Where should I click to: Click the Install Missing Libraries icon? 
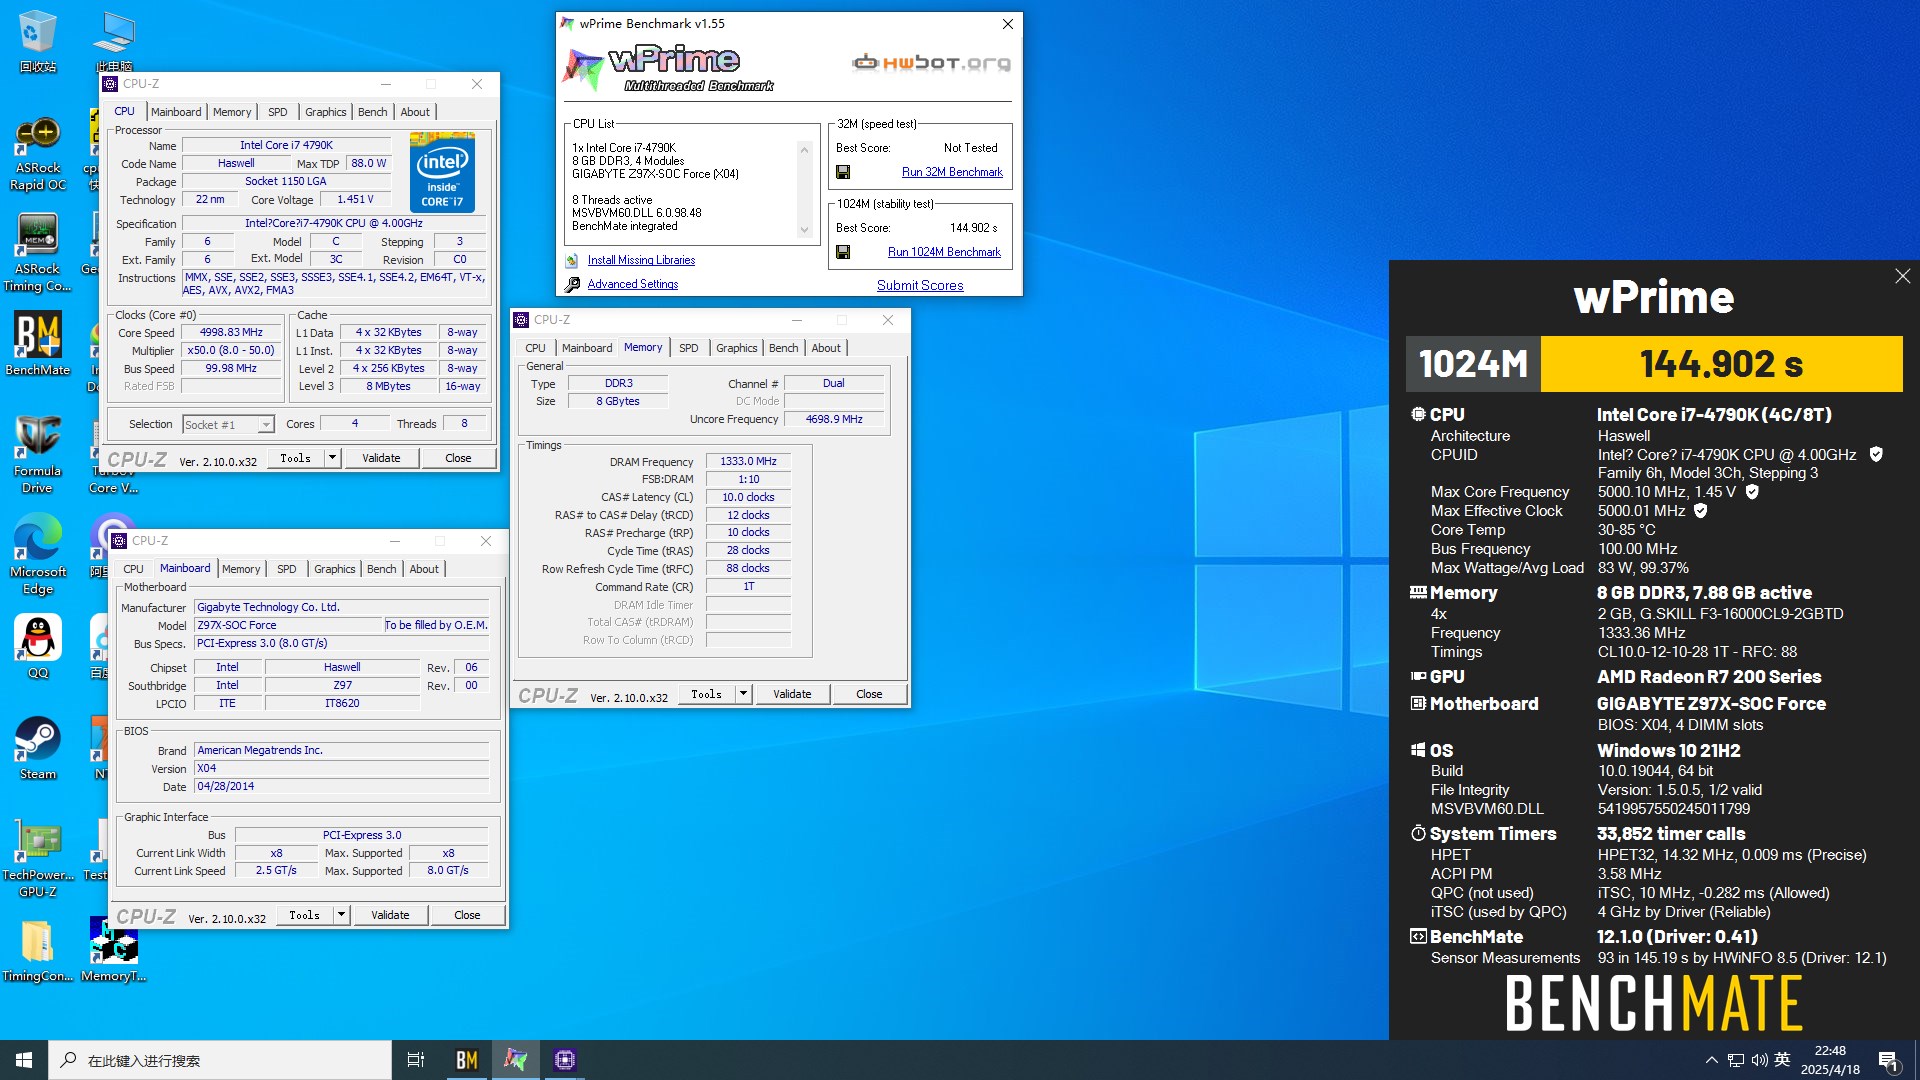[x=571, y=261]
